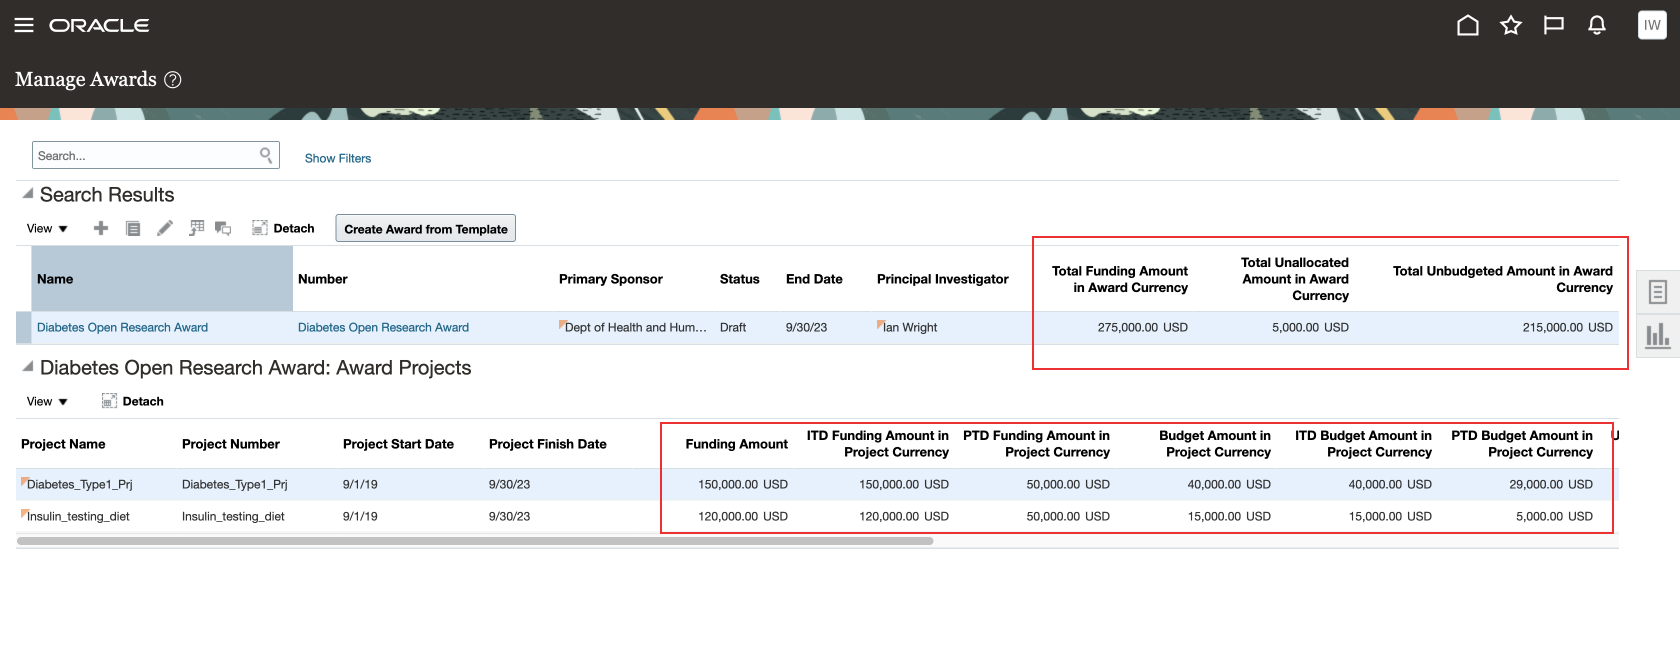Screen dimensions: 1680x664
Task: Click the search magnifier icon
Action: point(266,155)
